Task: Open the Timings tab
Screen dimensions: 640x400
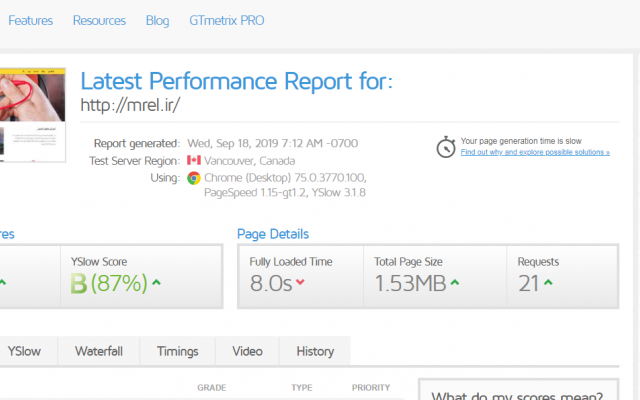Action: pyautogui.click(x=178, y=351)
